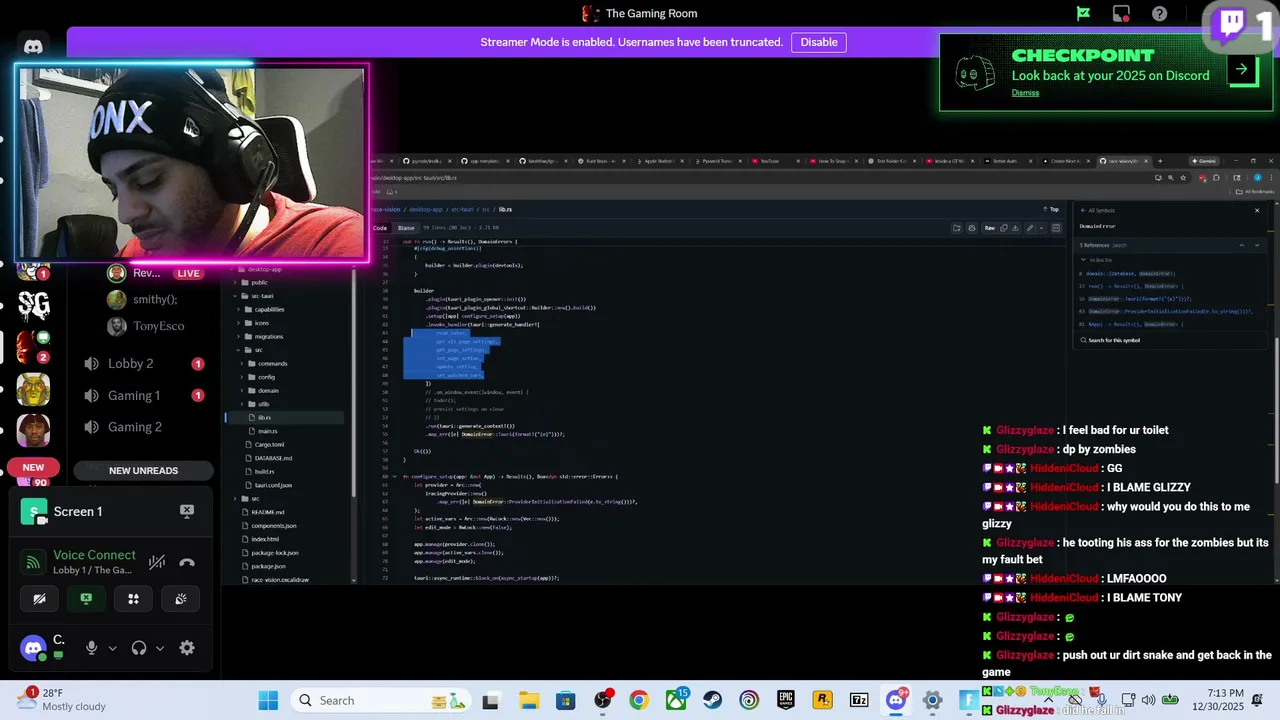Screen dimensions: 1280x720
Task: Click Search for this symbol
Action: click(x=1110, y=340)
